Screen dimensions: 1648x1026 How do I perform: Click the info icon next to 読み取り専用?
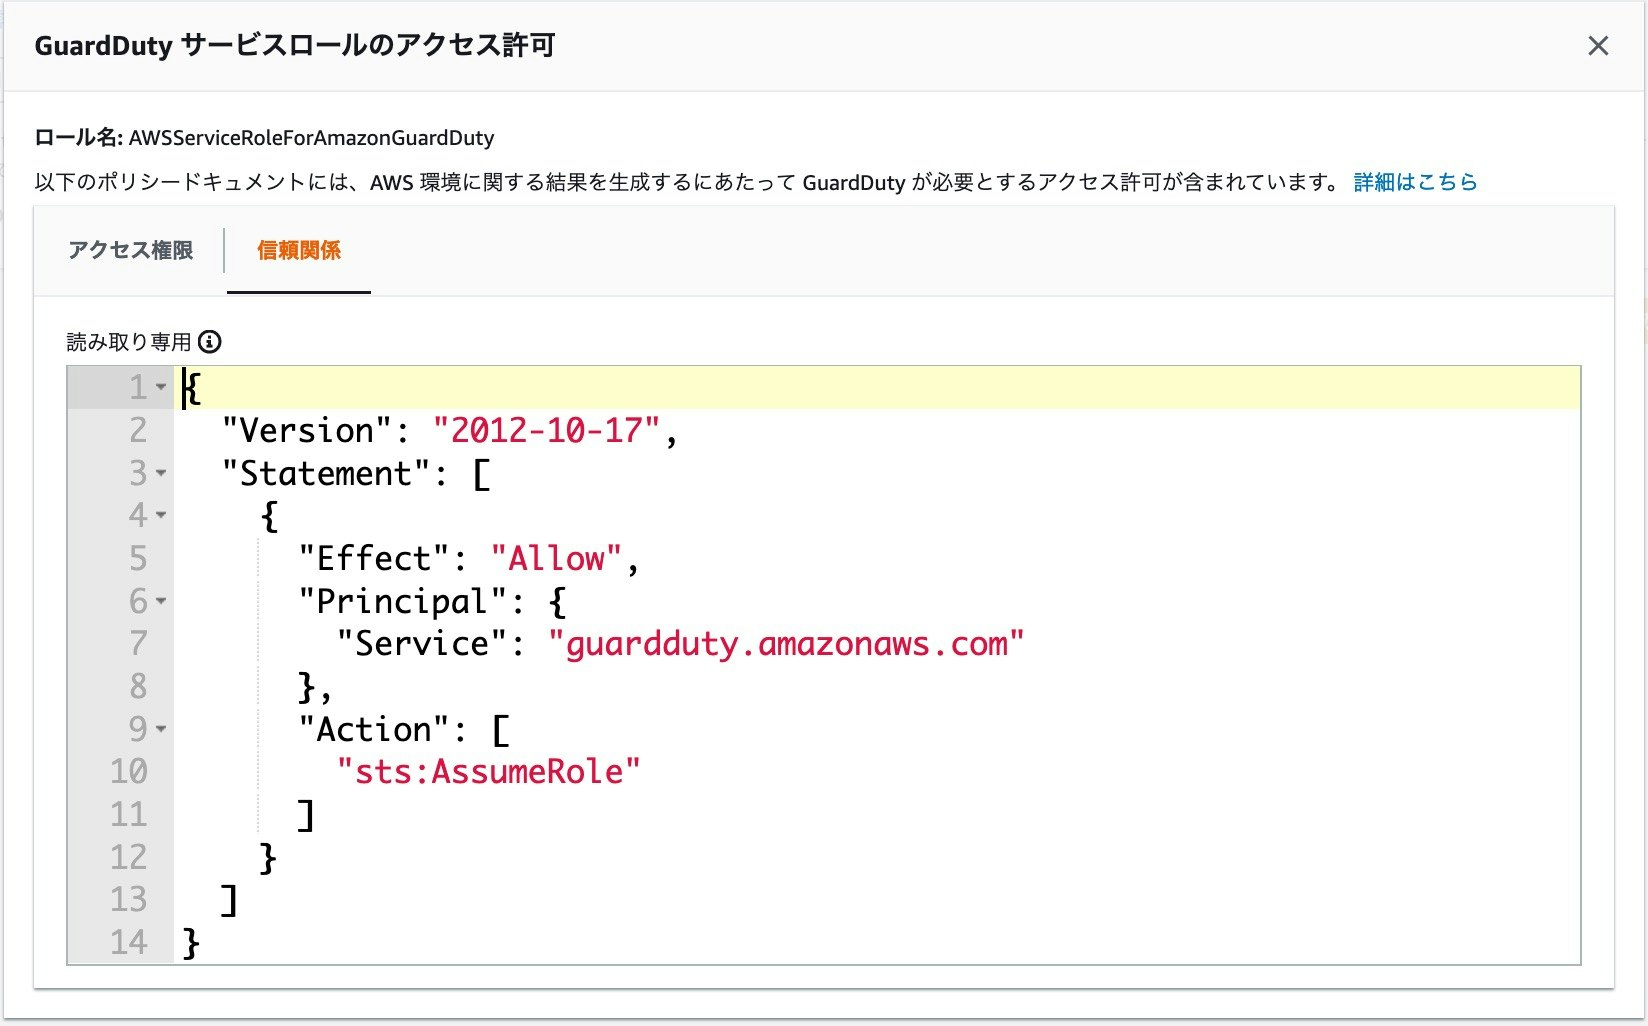coord(209,342)
